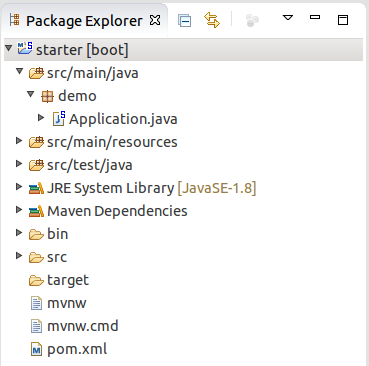
Task: Select the 'target' folder name
Action: point(68,281)
